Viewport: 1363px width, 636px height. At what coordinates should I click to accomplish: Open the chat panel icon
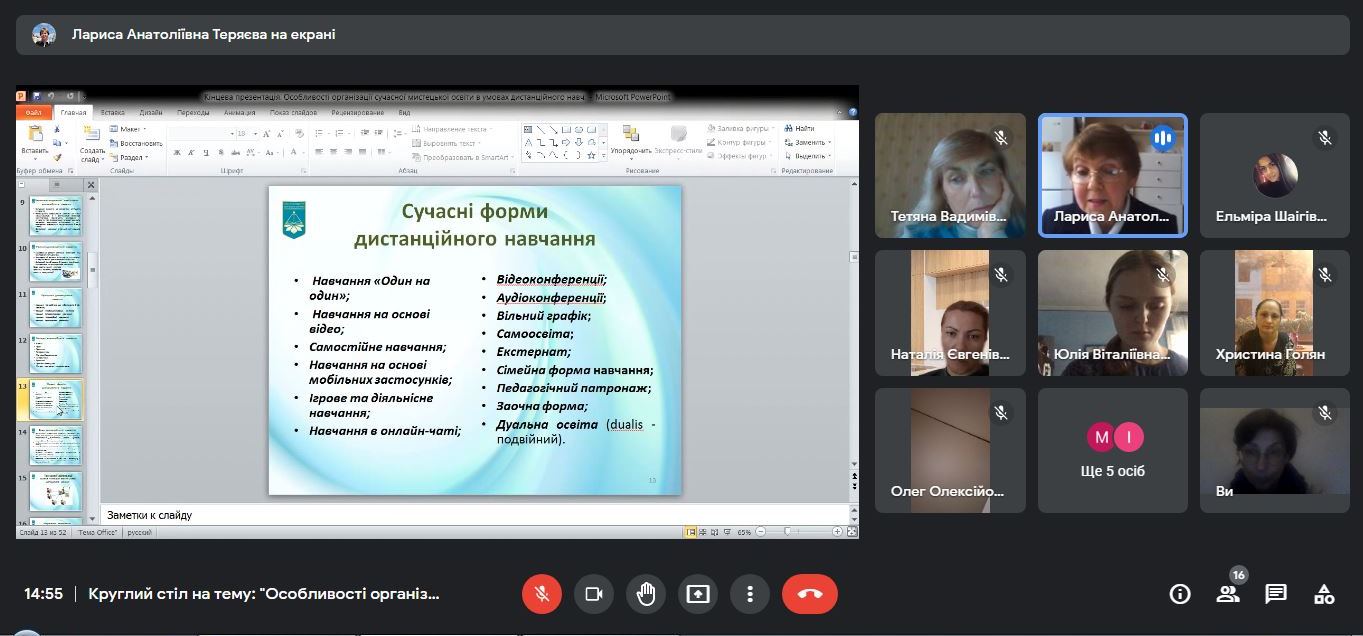tap(1276, 594)
